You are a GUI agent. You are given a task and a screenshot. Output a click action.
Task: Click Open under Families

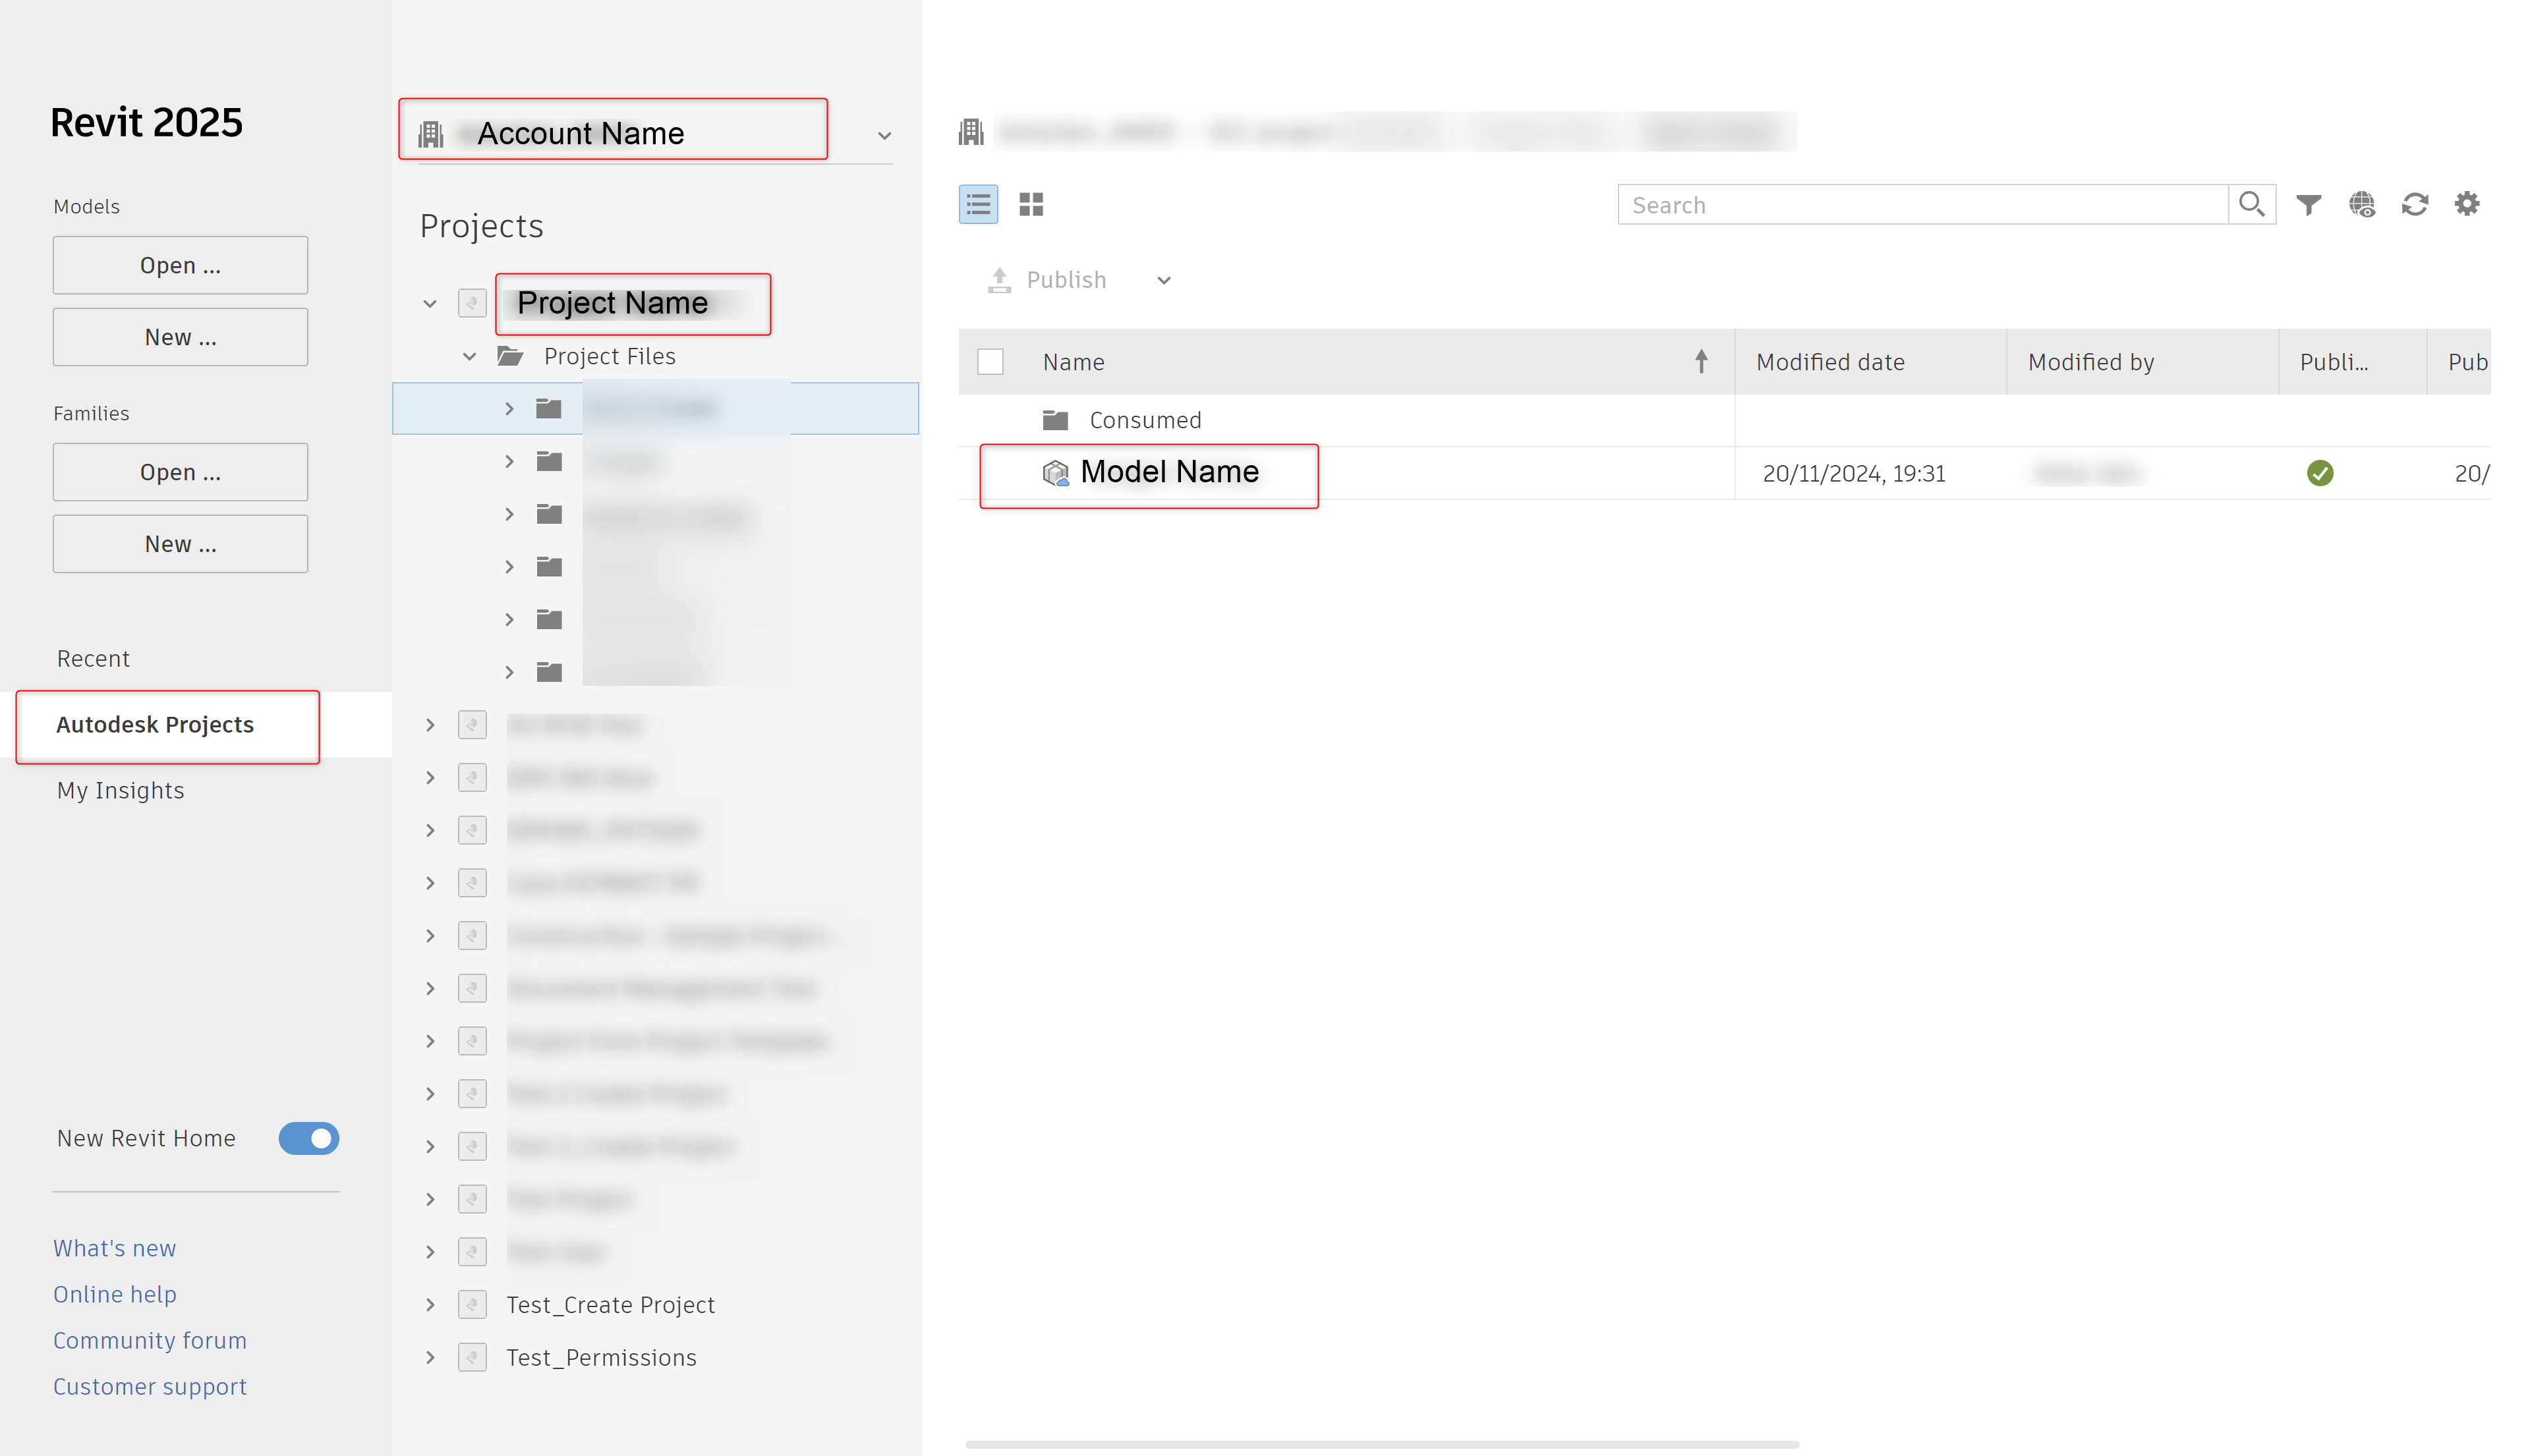click(180, 472)
